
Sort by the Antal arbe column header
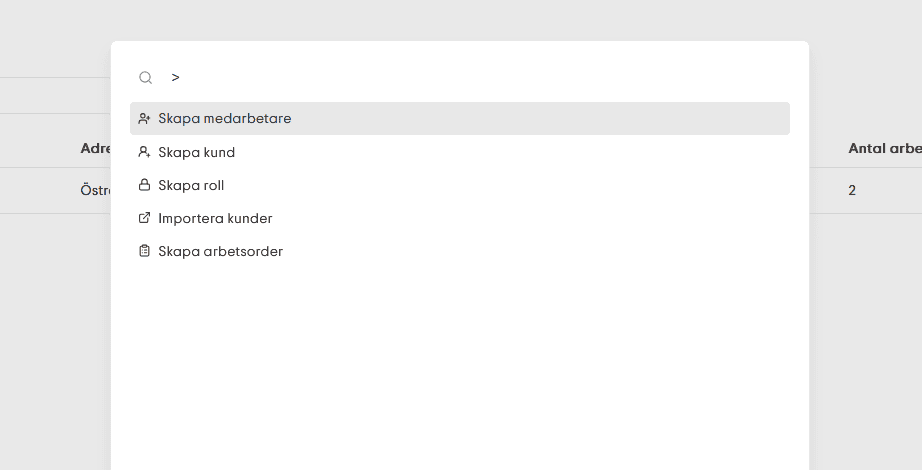pos(884,149)
